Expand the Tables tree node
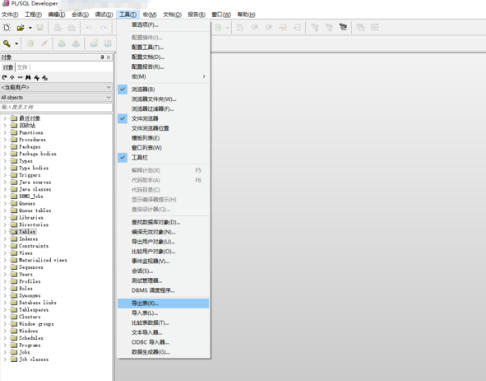Viewport: 486px width, 381px height. (5, 232)
